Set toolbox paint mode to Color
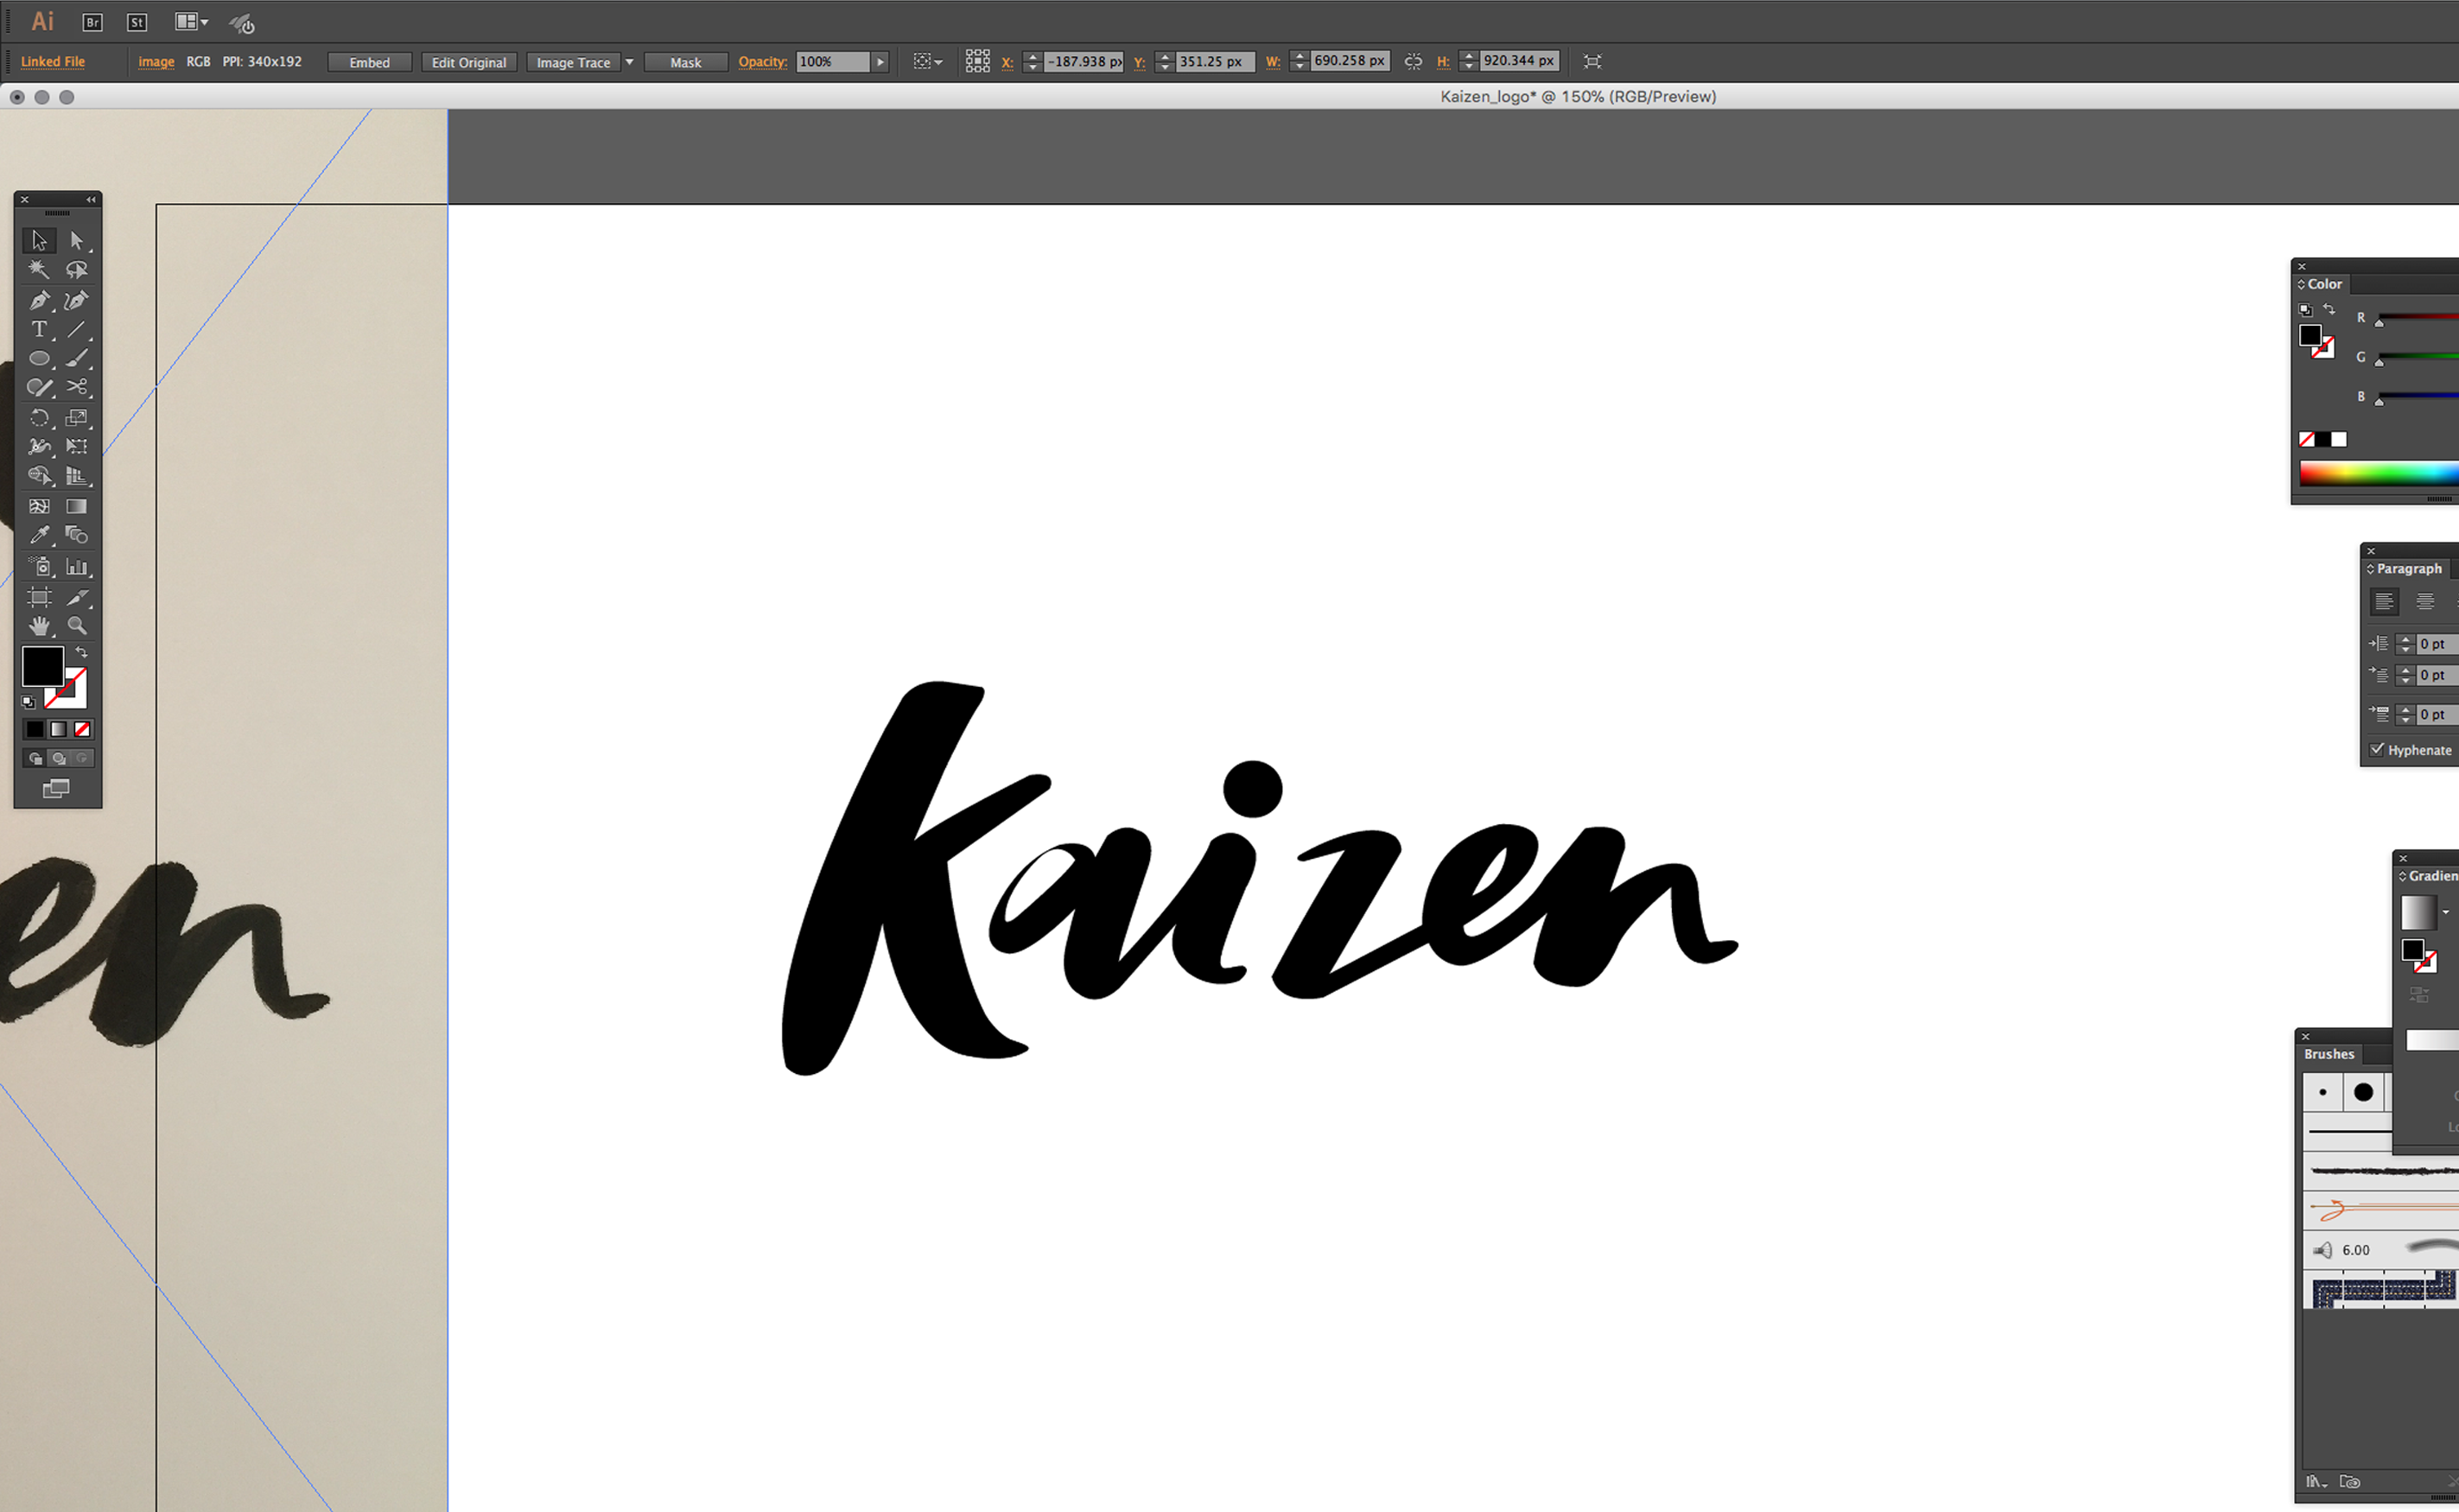The image size is (2459, 1512). 35,729
